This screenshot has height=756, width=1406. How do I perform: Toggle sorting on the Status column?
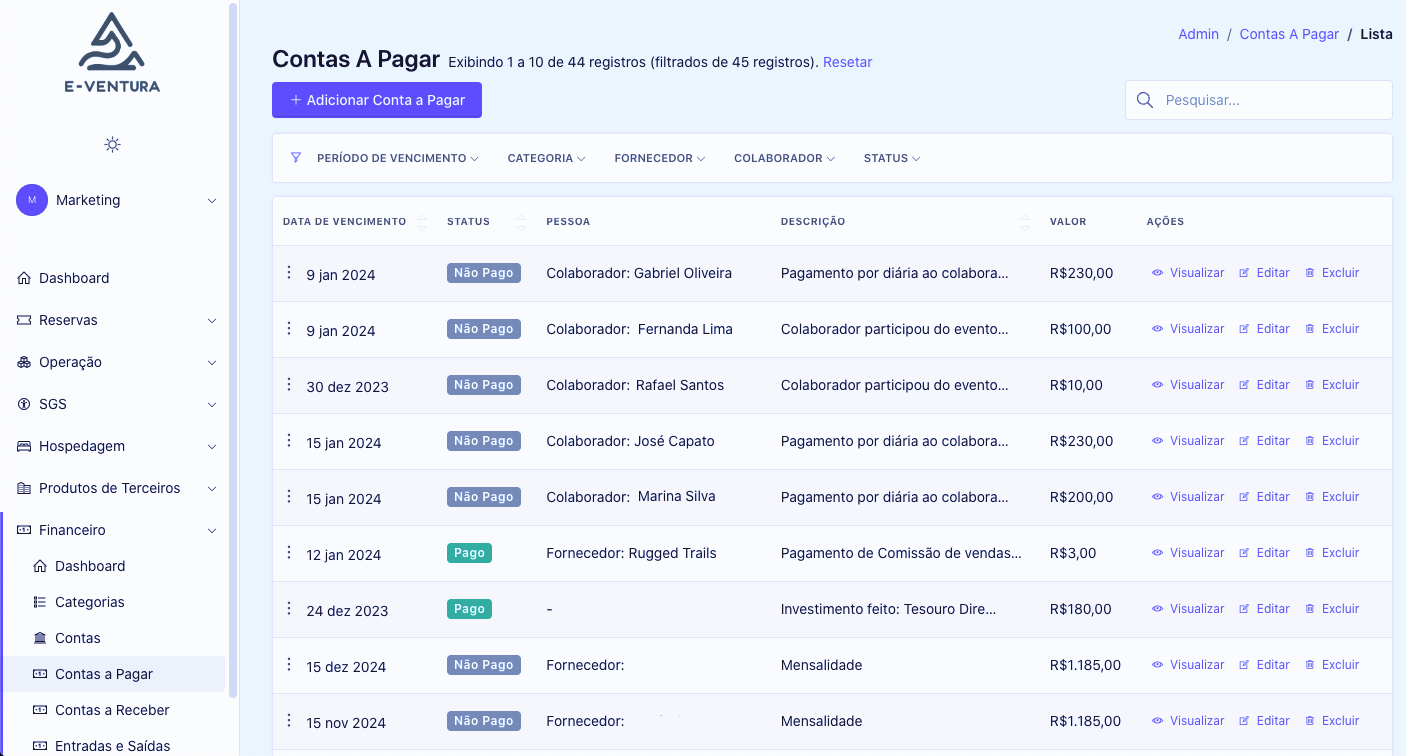click(x=521, y=221)
